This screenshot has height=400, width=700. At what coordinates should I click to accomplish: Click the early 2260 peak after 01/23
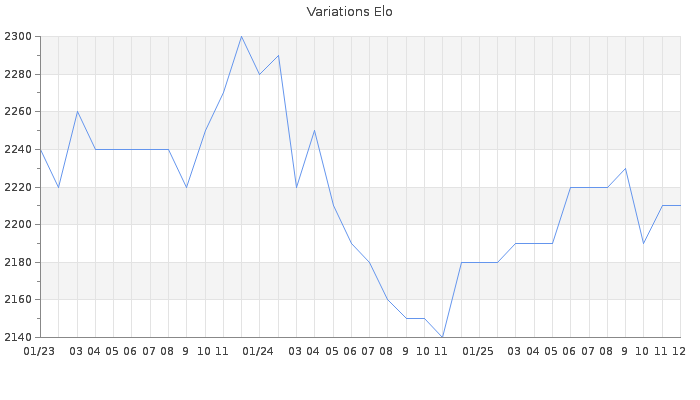coord(77,111)
